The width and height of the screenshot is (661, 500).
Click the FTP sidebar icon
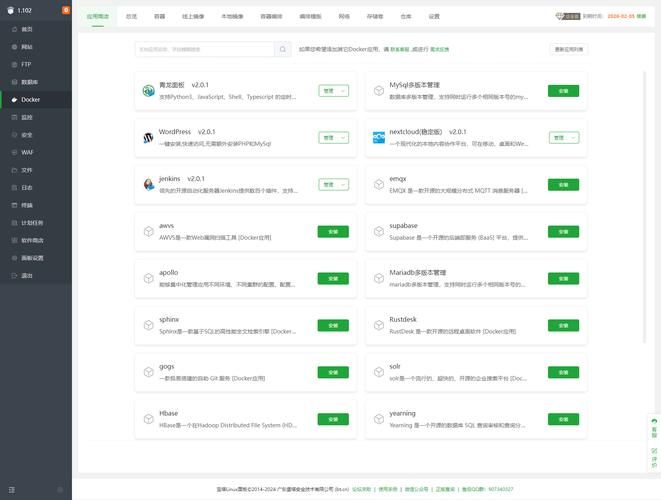click(x=14, y=65)
